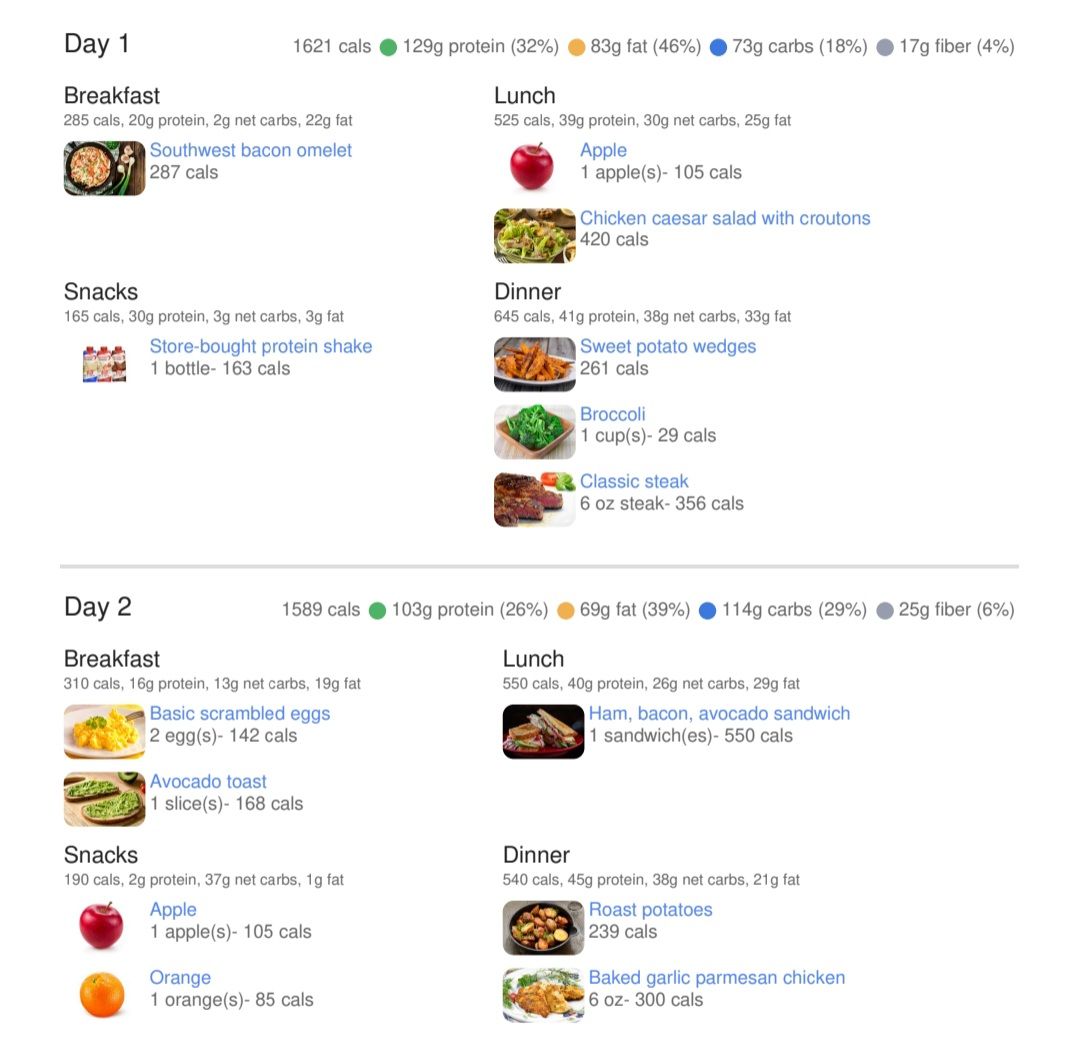Click the red apple image under Day 1 Lunch

(x=532, y=166)
